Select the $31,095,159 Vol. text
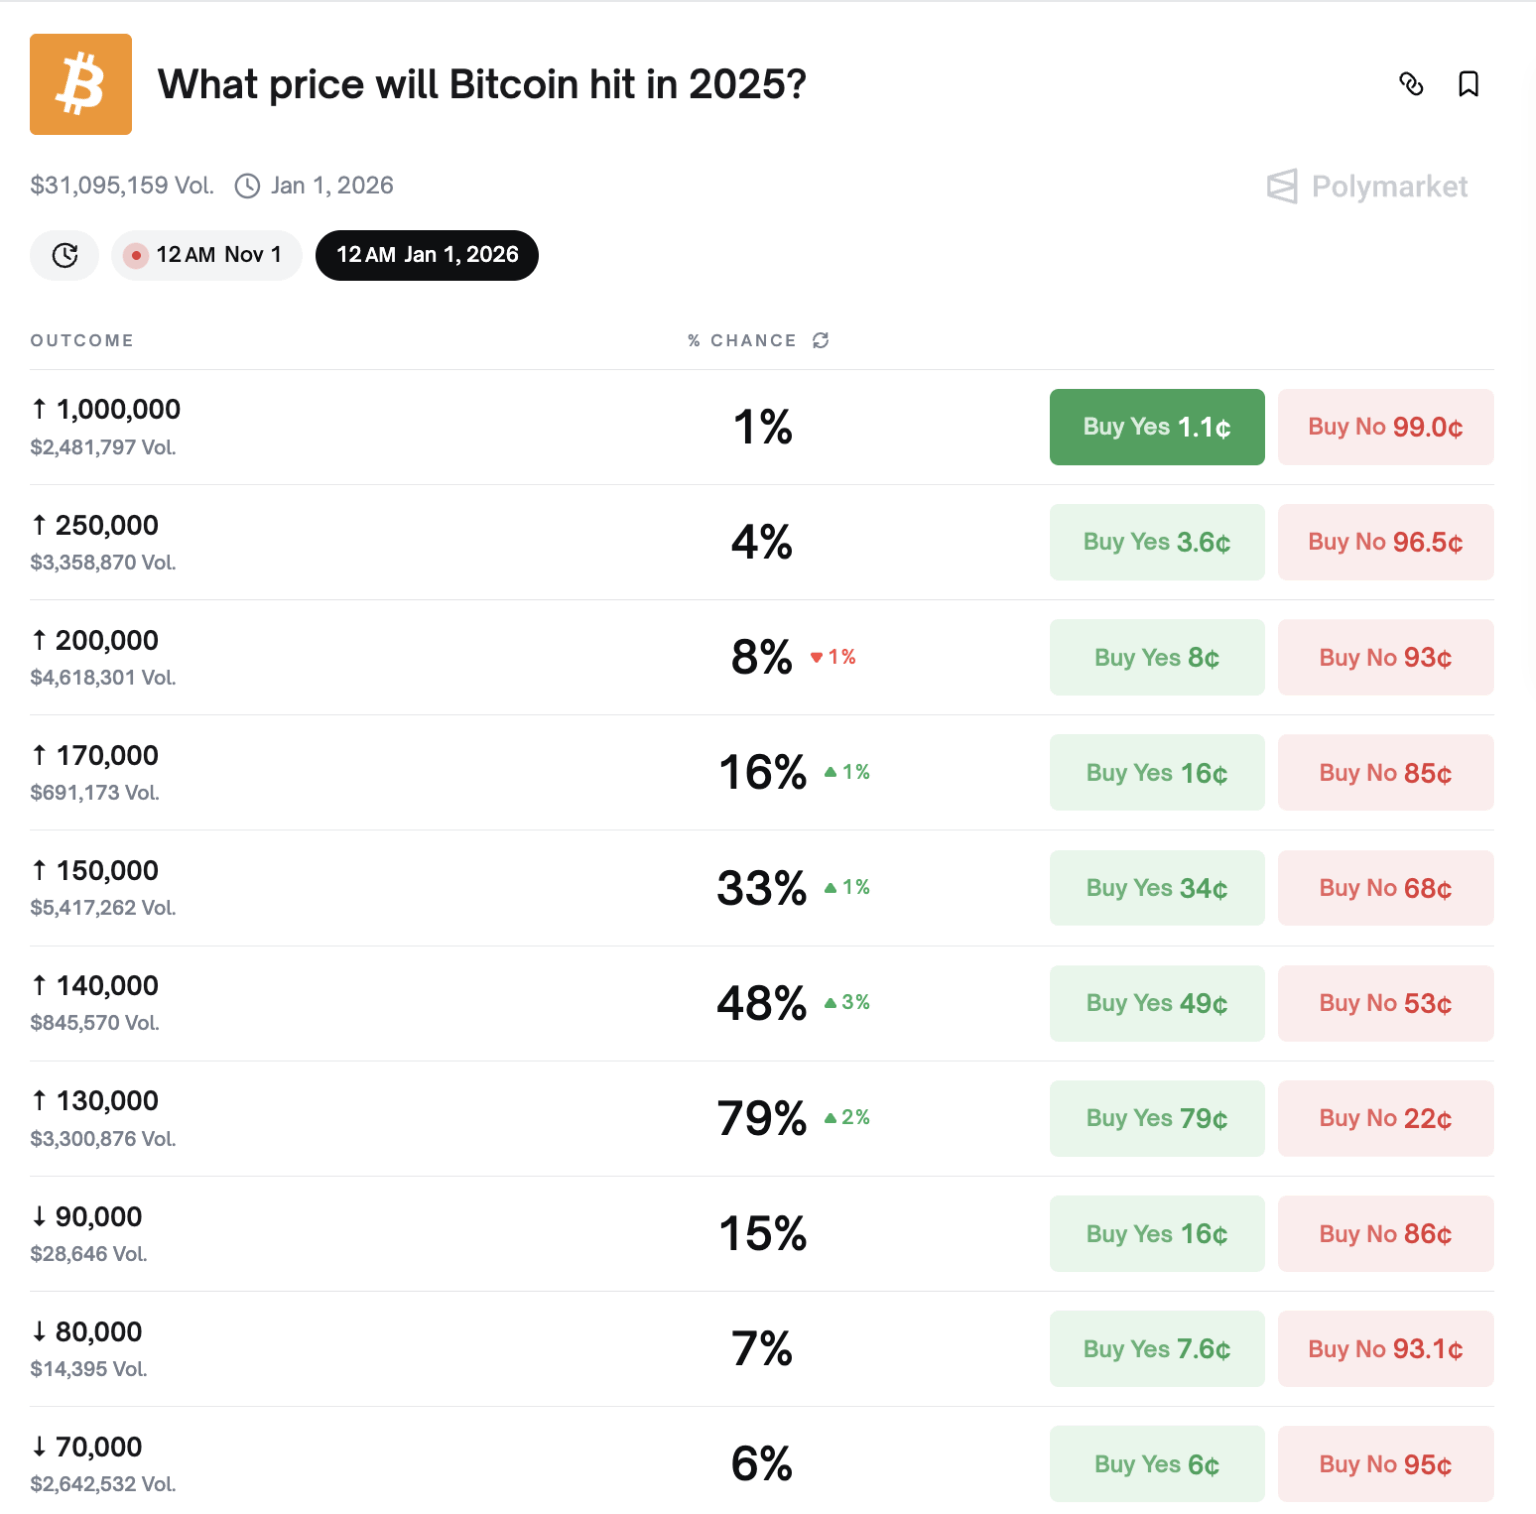The image size is (1536, 1514). tap(120, 185)
